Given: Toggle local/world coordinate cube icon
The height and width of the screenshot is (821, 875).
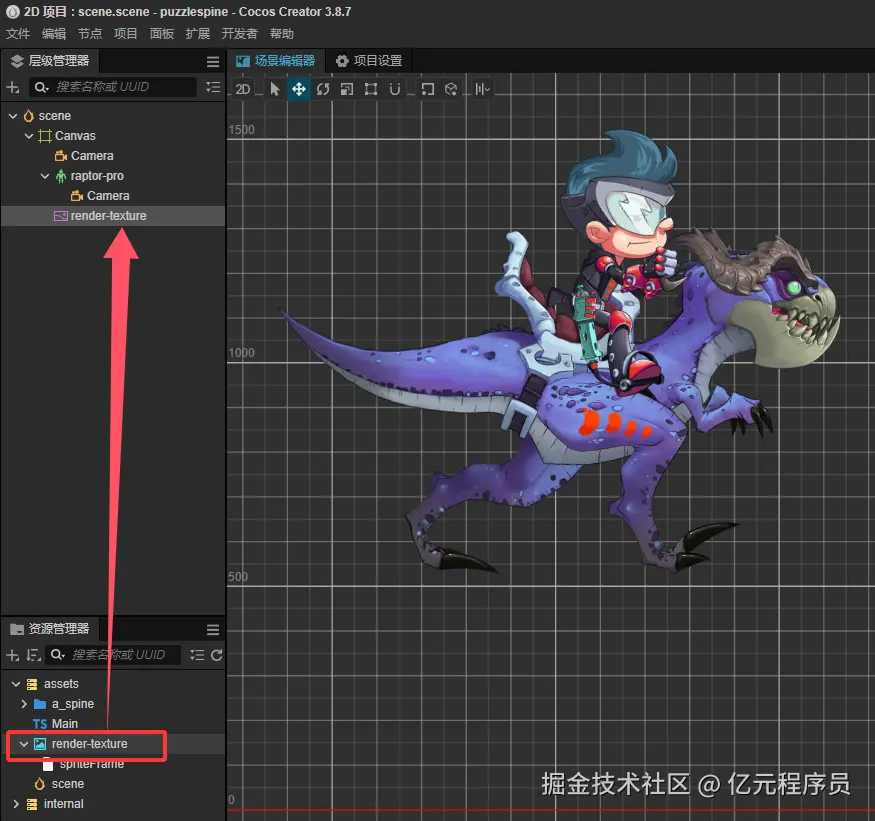Looking at the screenshot, I should (x=451, y=89).
